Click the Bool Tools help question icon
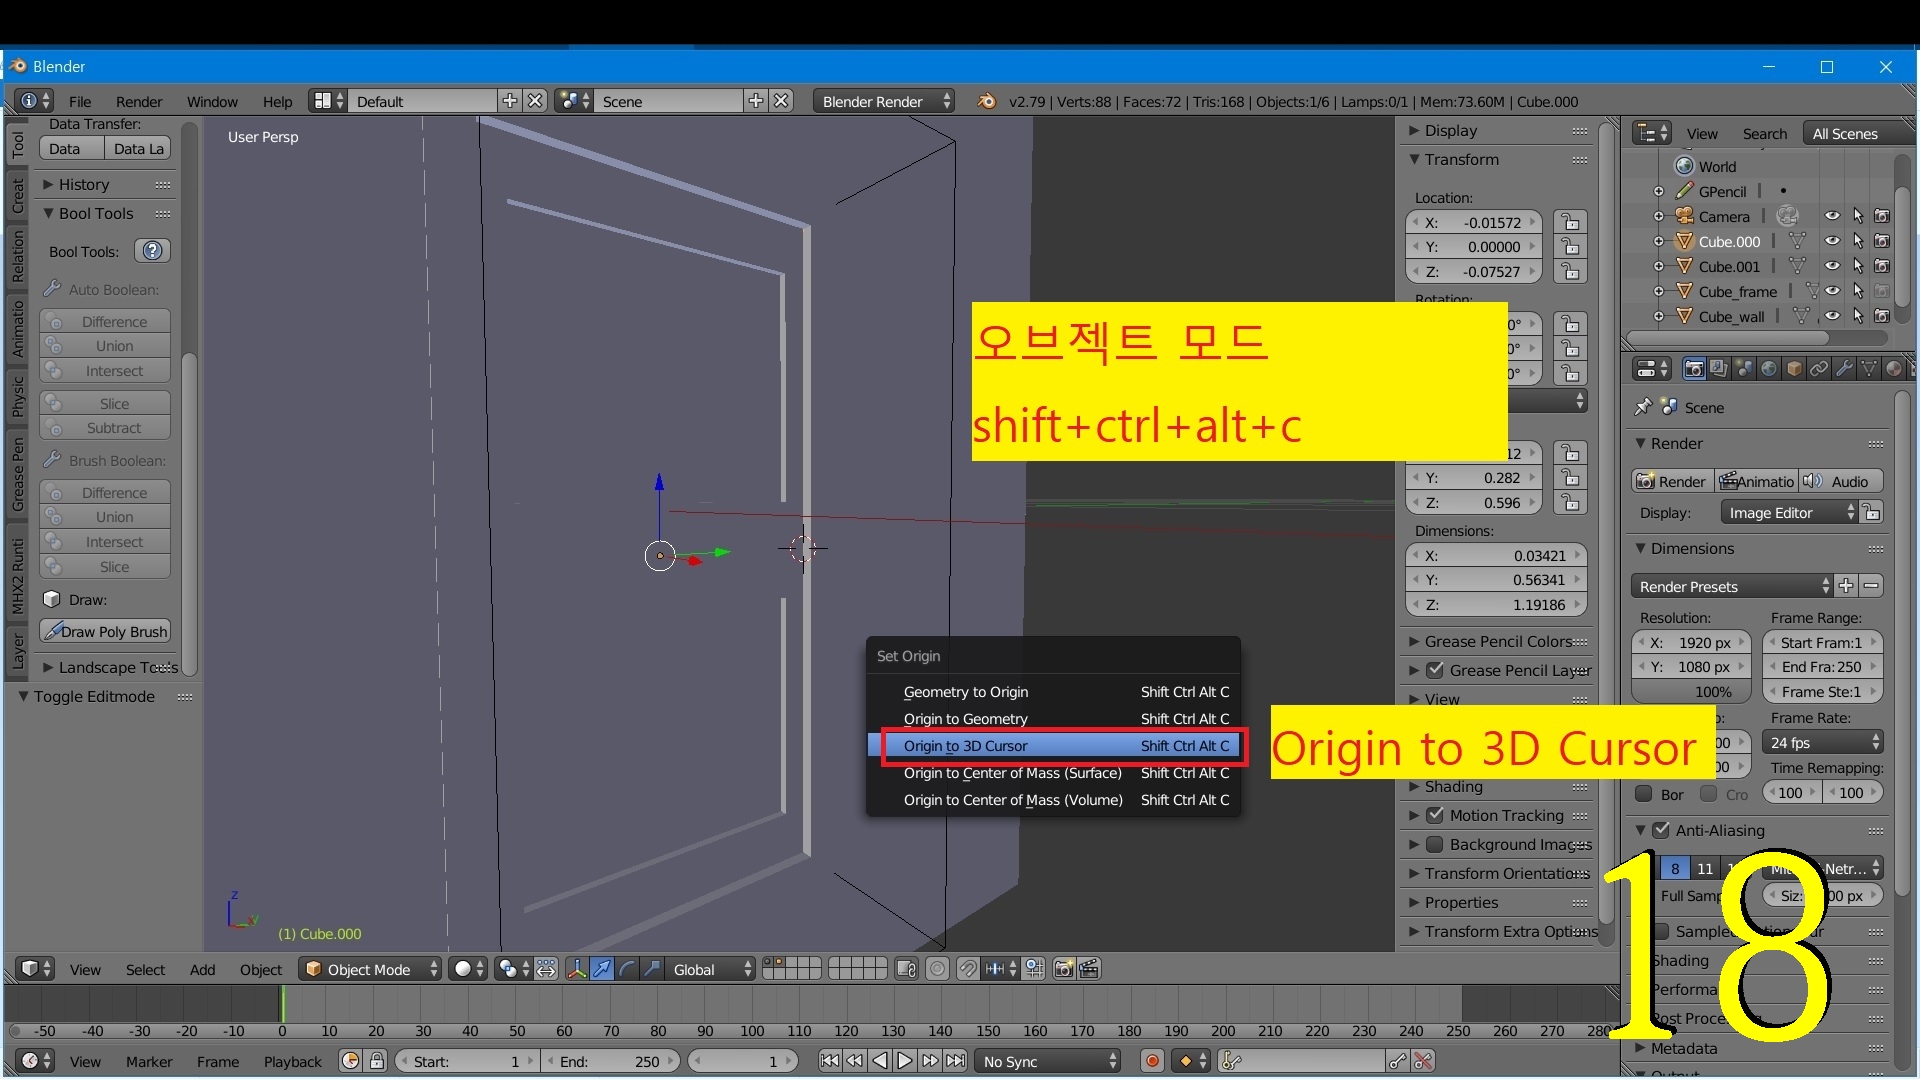This screenshot has width=1920, height=1080. pyautogui.click(x=152, y=251)
